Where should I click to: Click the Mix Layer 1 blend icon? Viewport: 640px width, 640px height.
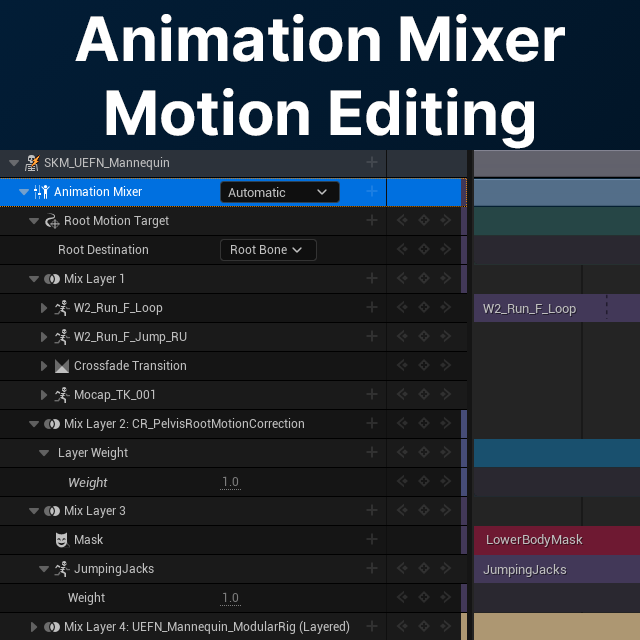point(52,279)
